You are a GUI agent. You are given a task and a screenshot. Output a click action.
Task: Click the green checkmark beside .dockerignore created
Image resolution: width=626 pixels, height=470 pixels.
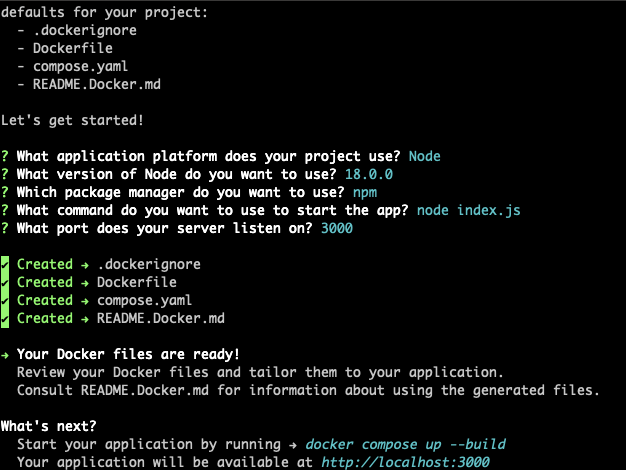5,264
